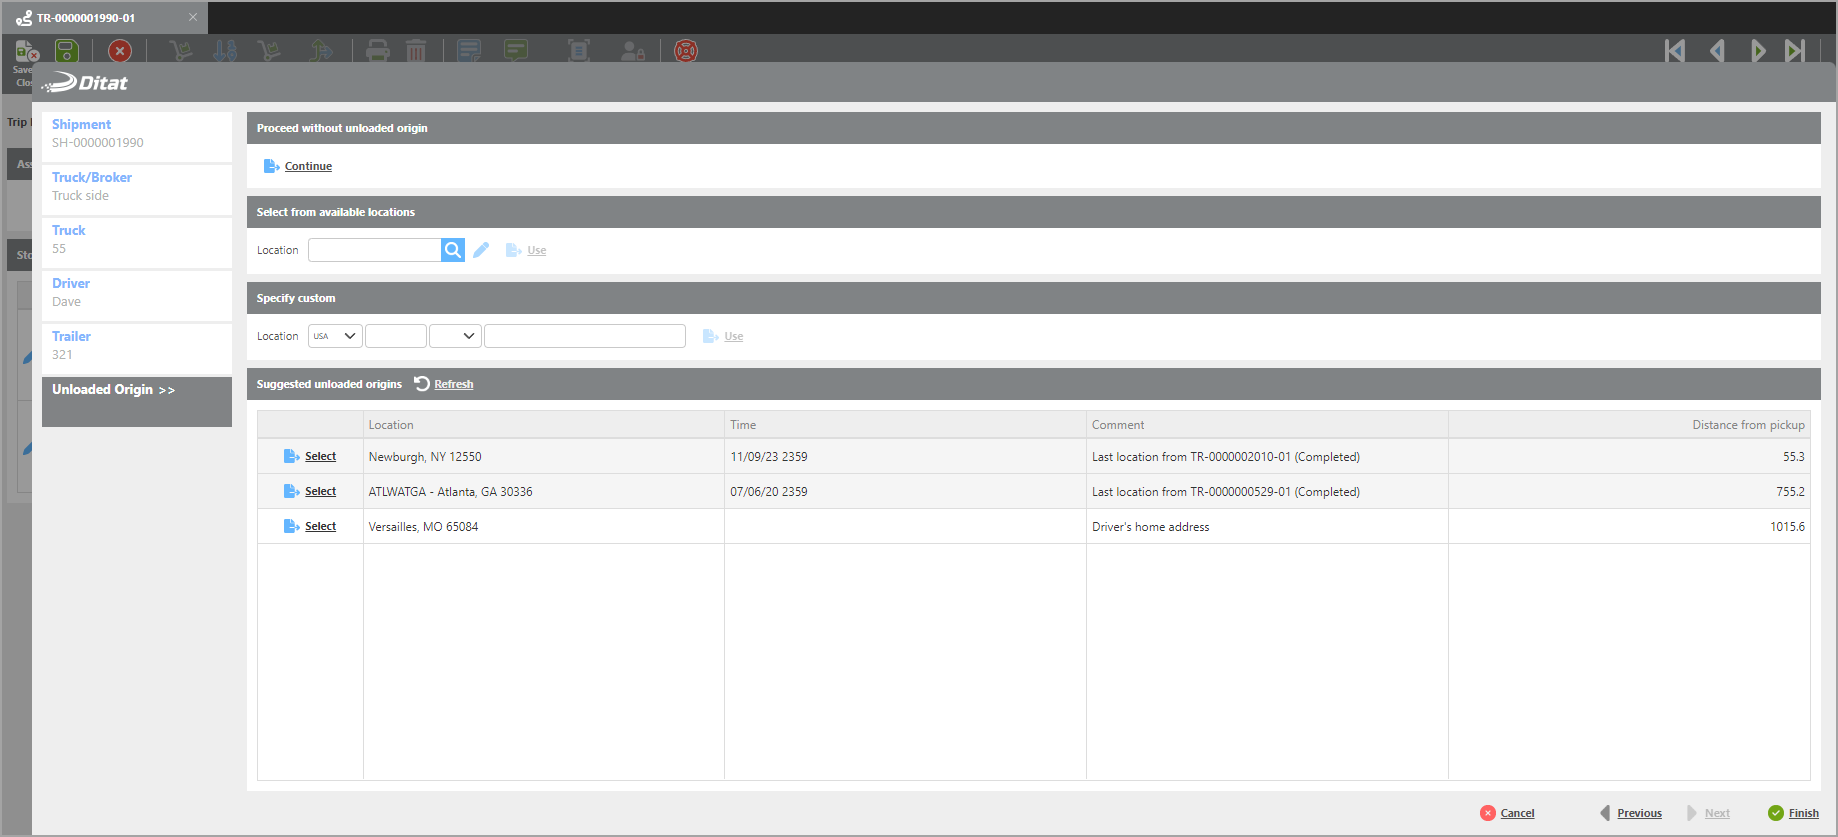Click the Continue link to proceed without origin
This screenshot has width=1838, height=837.
pos(308,166)
